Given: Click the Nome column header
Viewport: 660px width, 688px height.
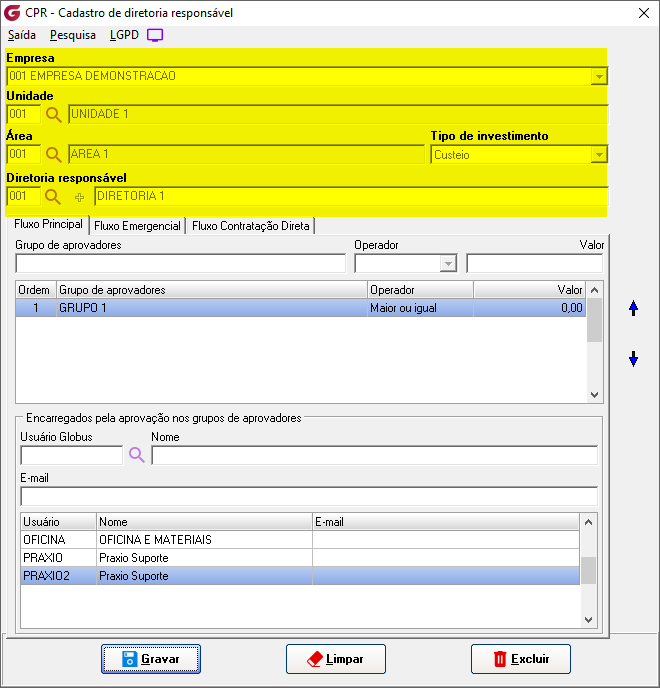Looking at the screenshot, I should tap(204, 522).
